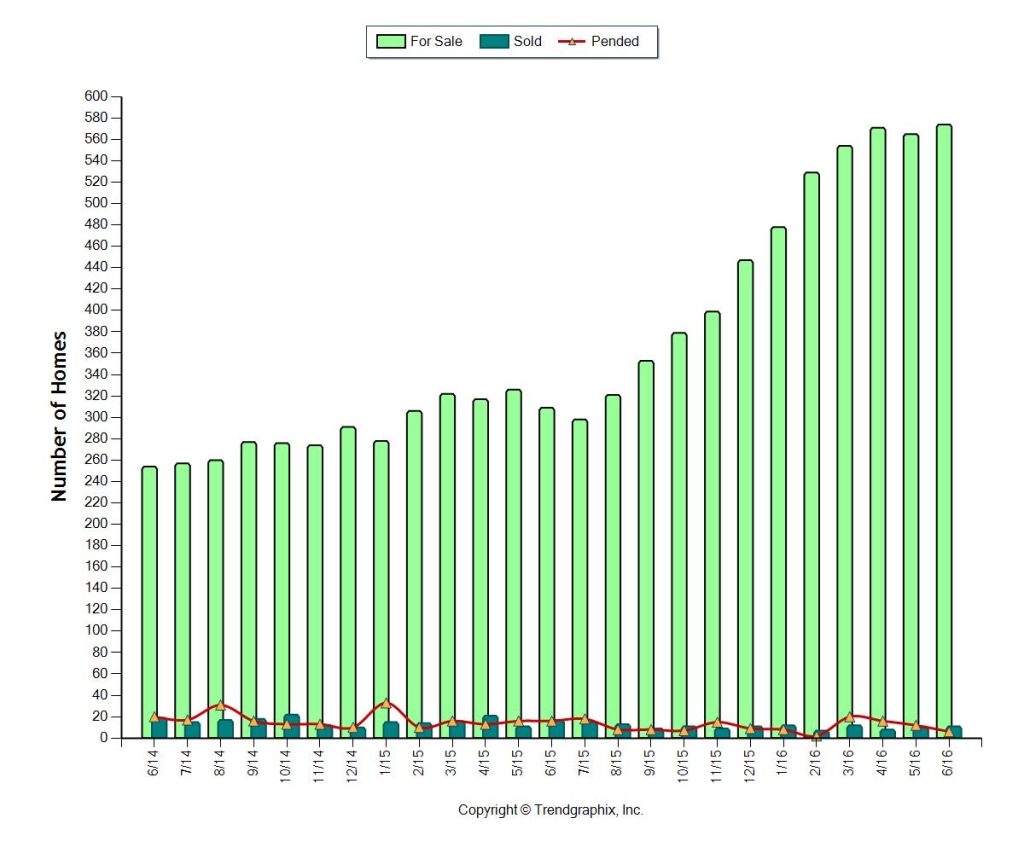Image resolution: width=1024 pixels, height=853 pixels.
Task: Click the 8/14 Pended triangle marker
Action: [220, 705]
